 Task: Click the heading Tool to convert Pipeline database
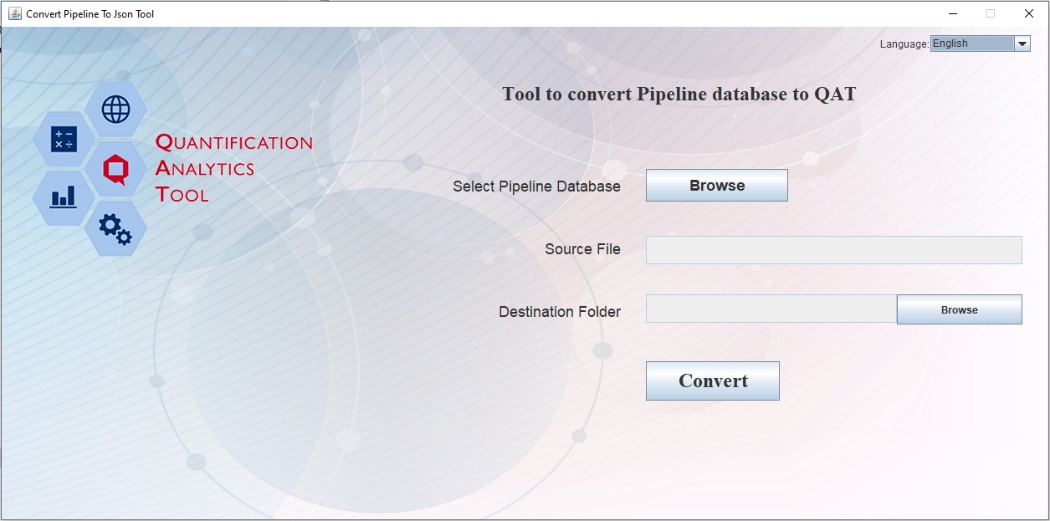(x=679, y=94)
